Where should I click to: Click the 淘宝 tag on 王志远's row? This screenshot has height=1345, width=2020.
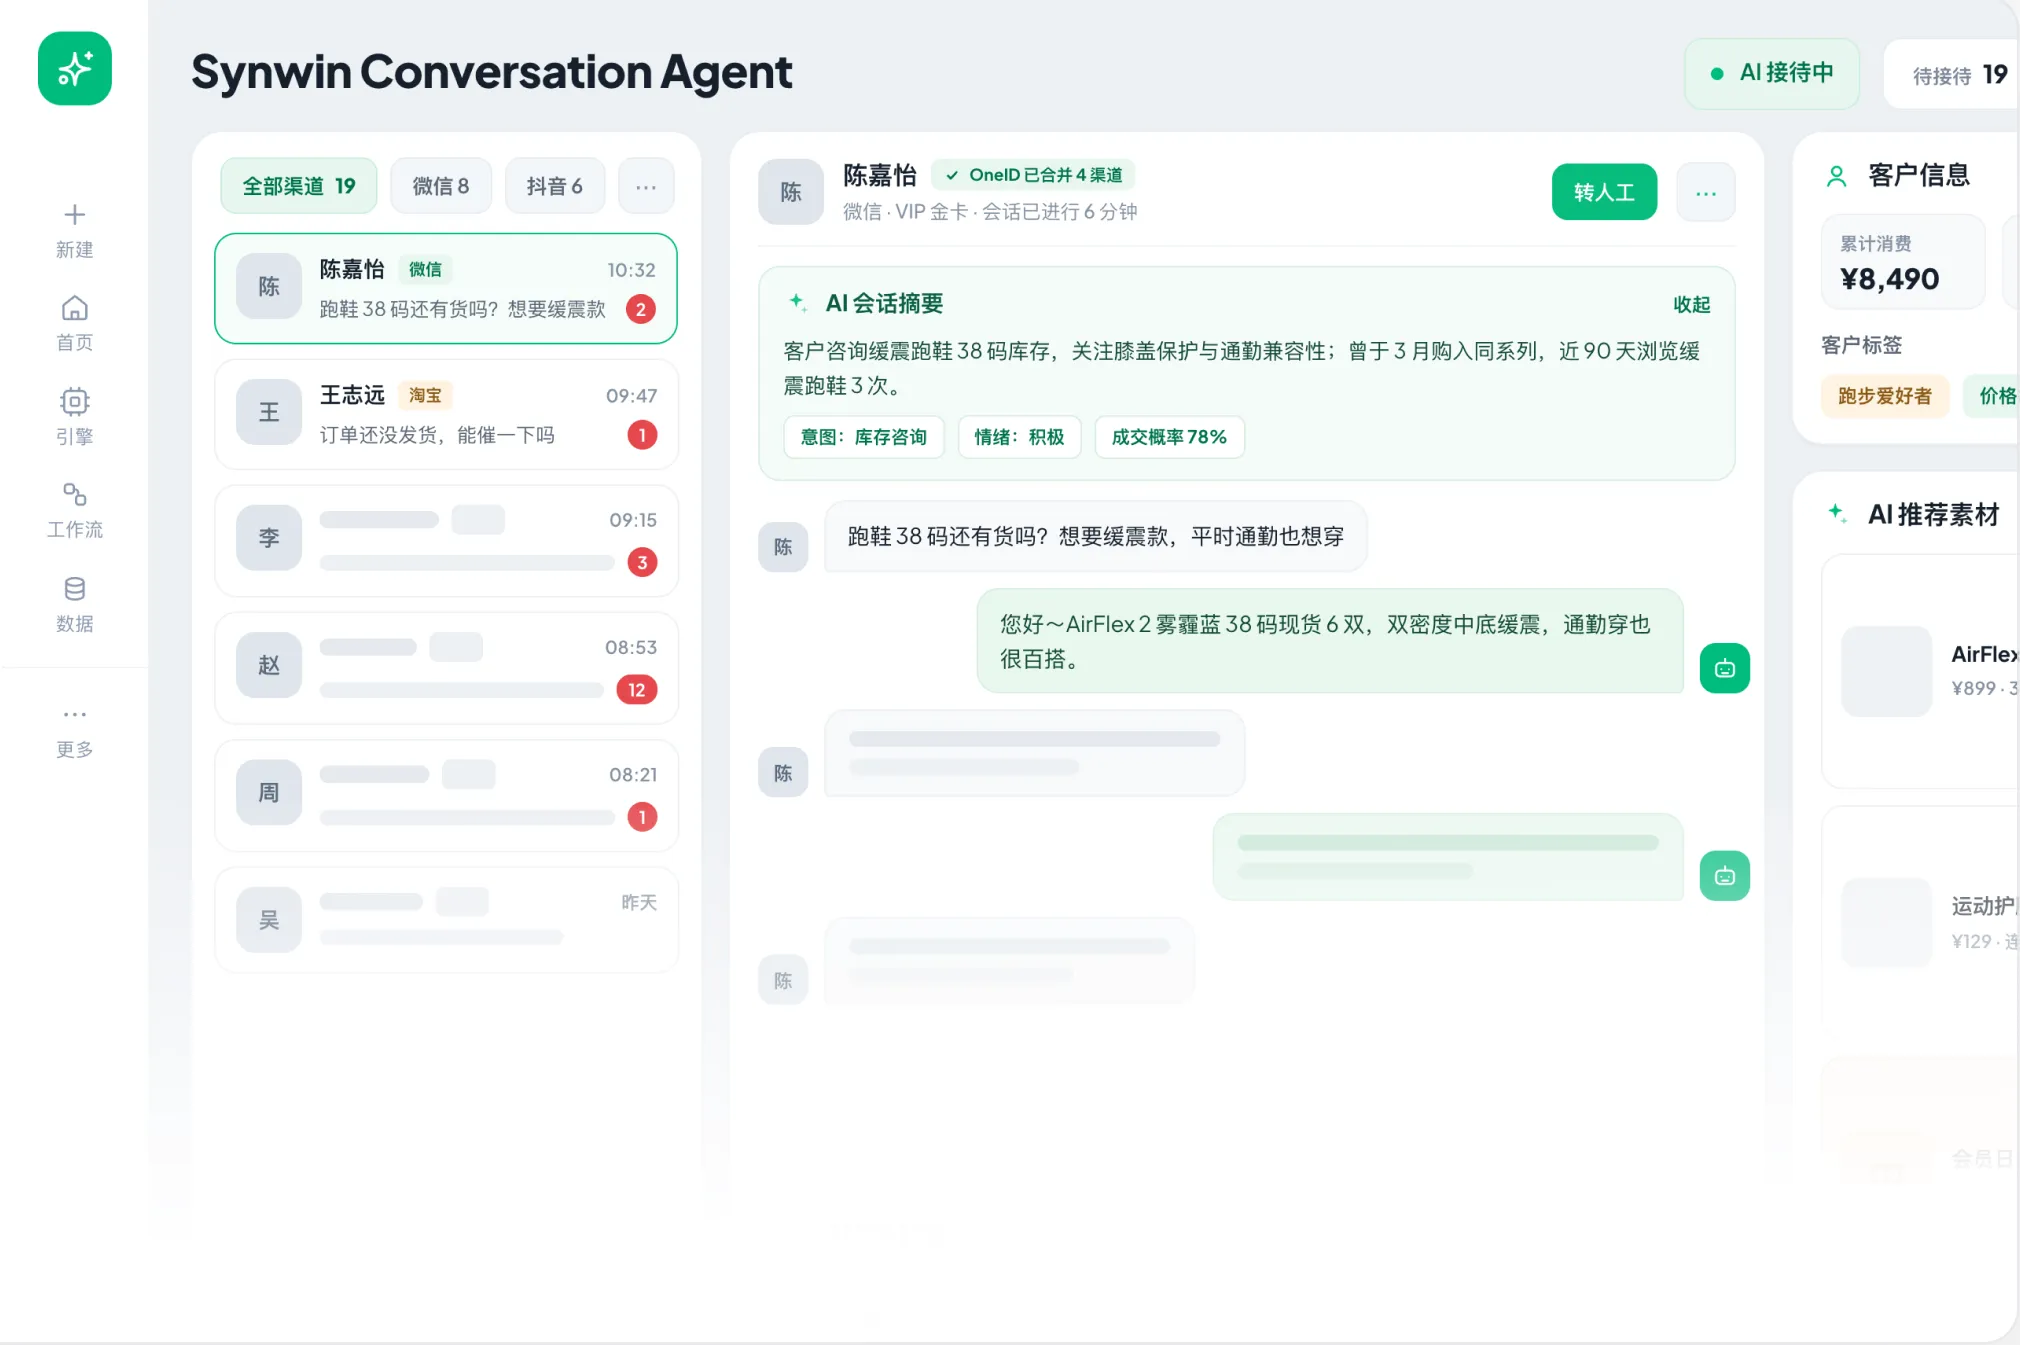425,395
